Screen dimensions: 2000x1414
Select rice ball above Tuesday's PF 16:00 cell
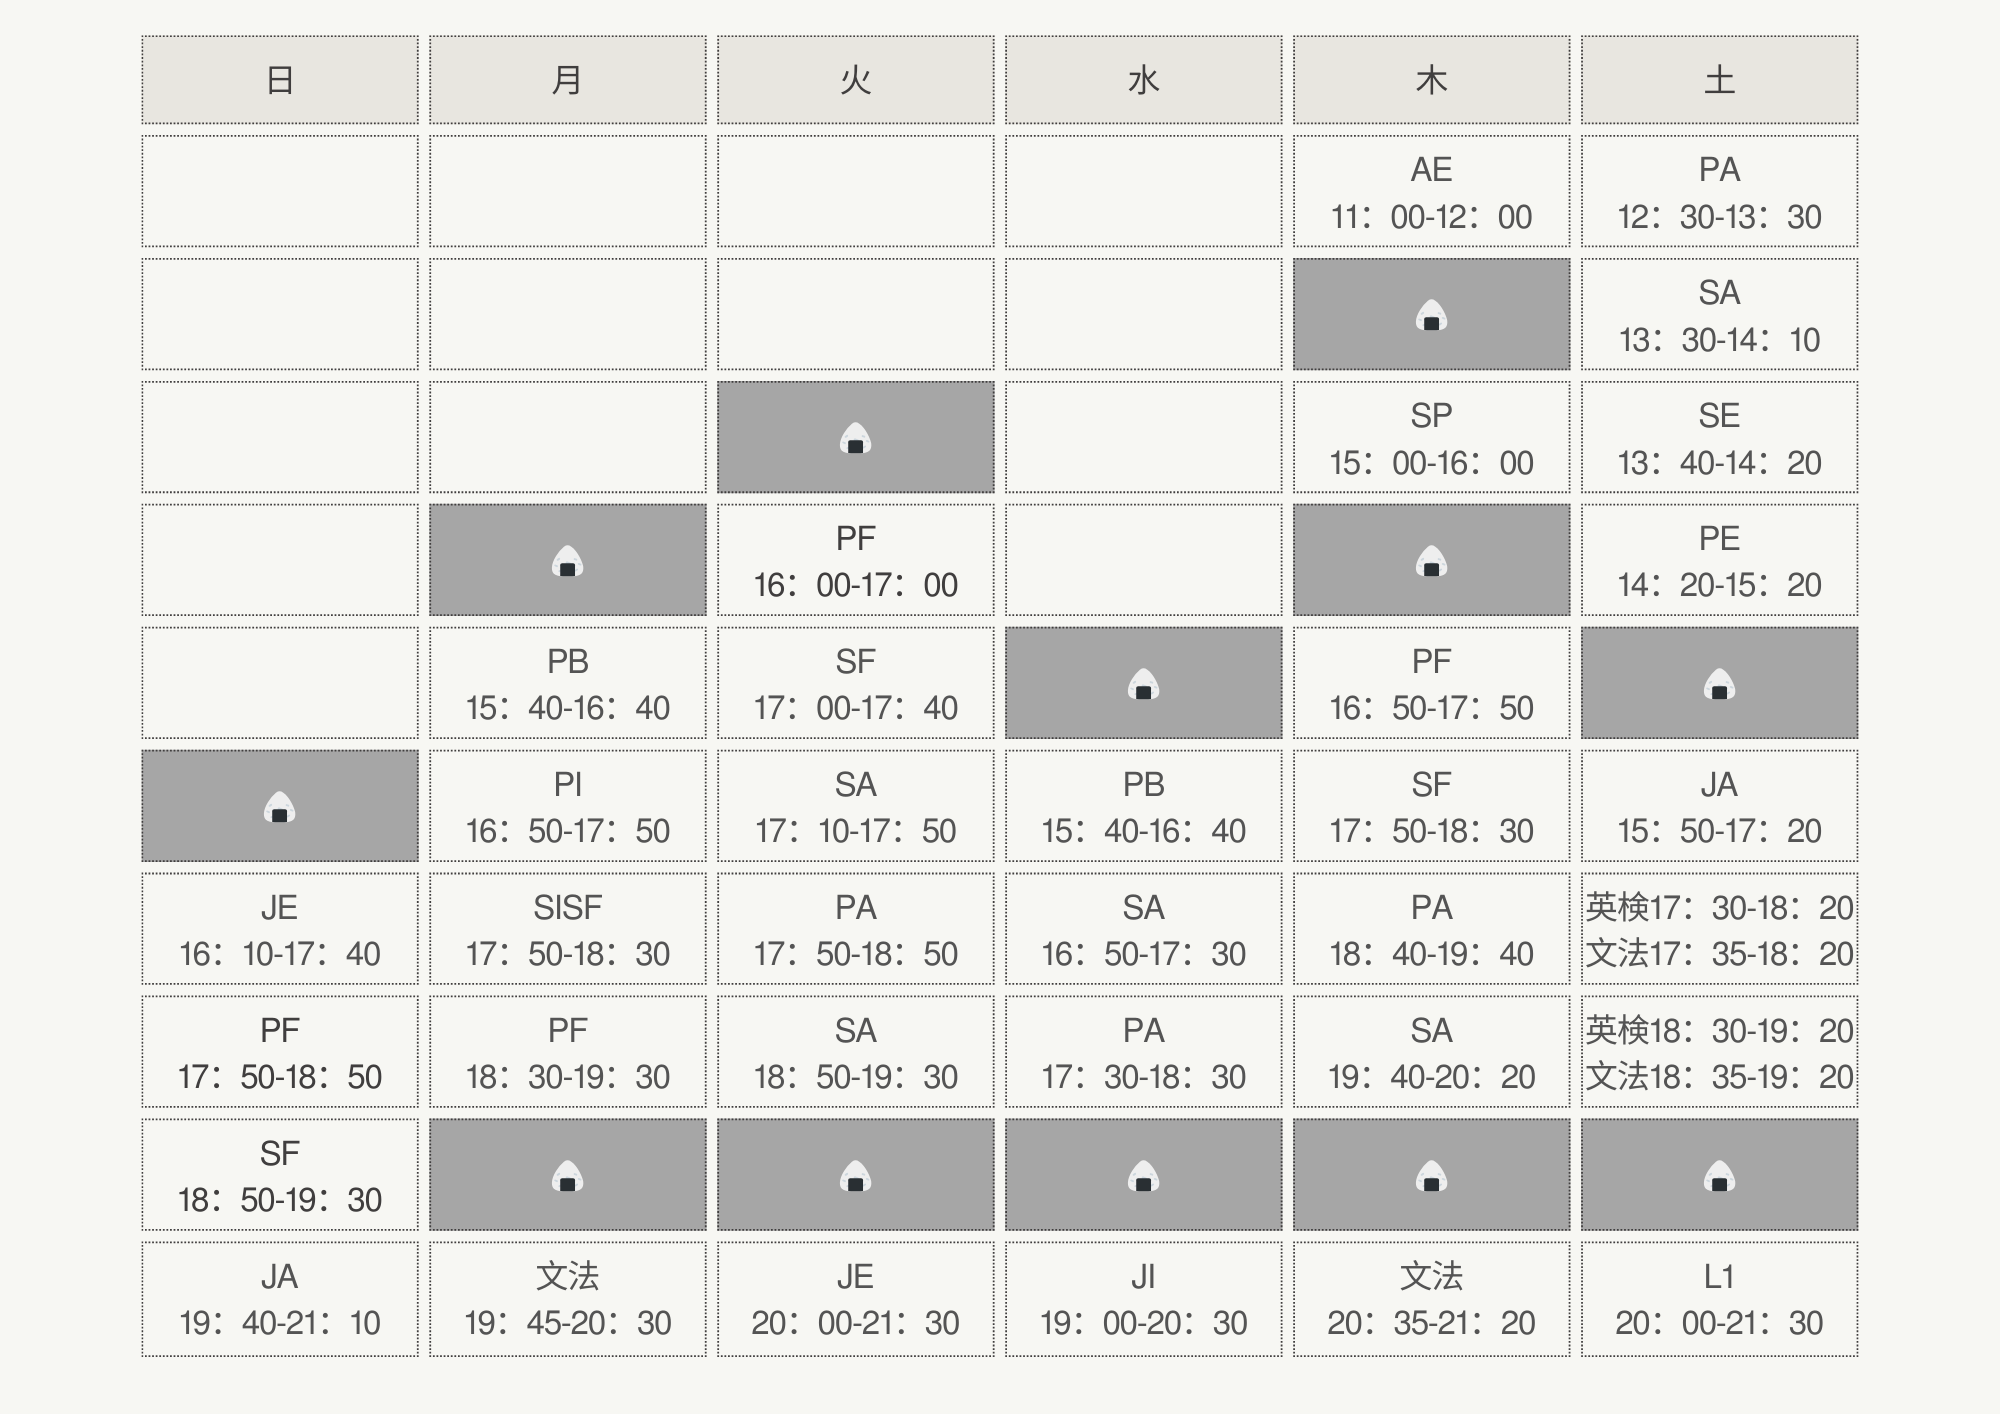[856, 438]
